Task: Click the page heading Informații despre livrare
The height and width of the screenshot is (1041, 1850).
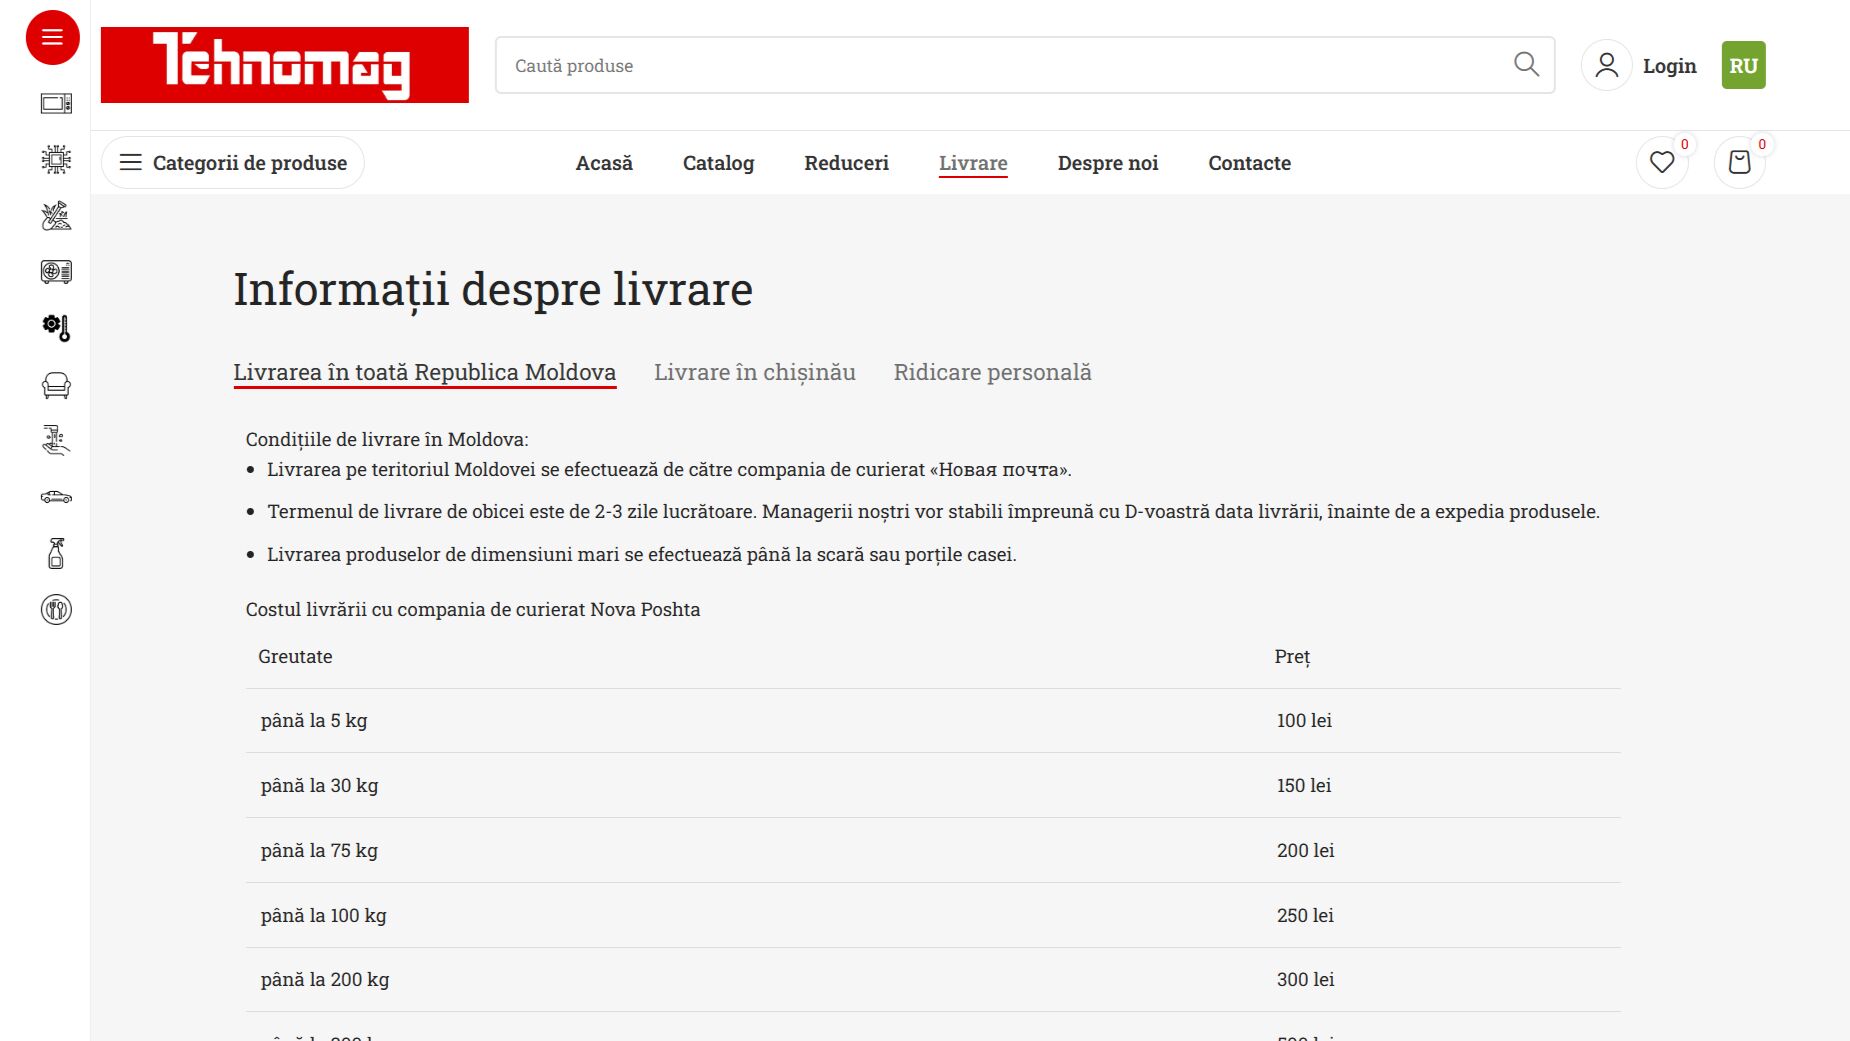Action: (x=493, y=290)
